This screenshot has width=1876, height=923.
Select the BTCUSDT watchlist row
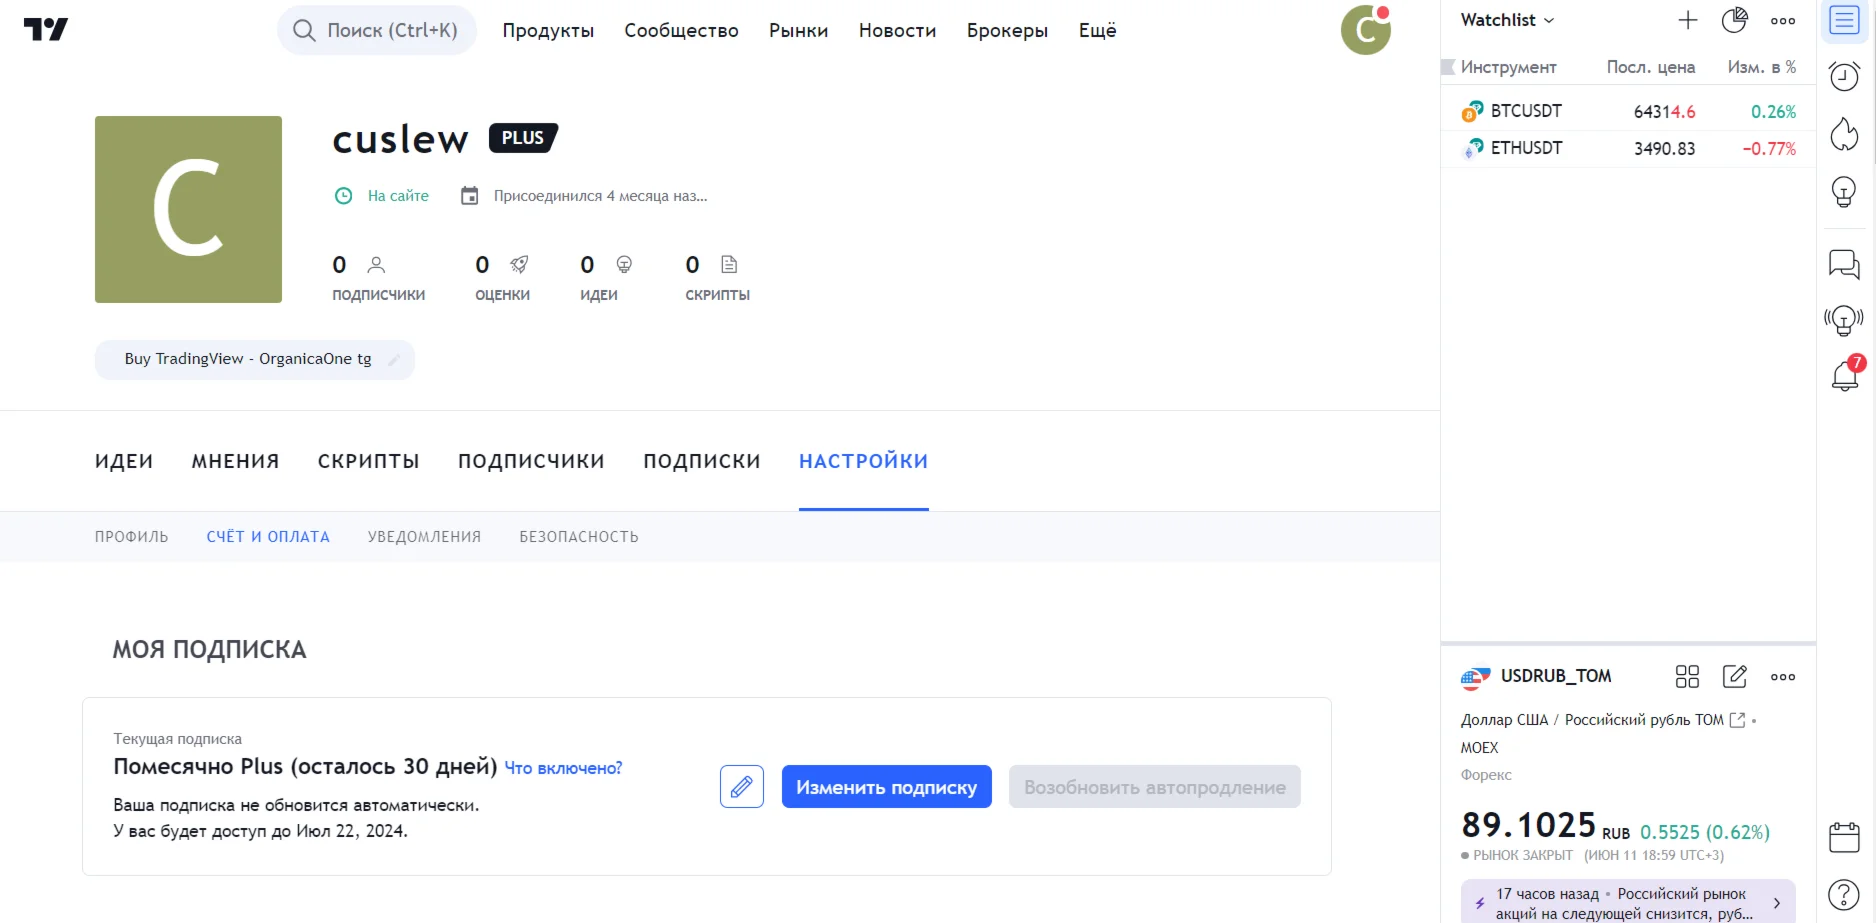(1628, 111)
